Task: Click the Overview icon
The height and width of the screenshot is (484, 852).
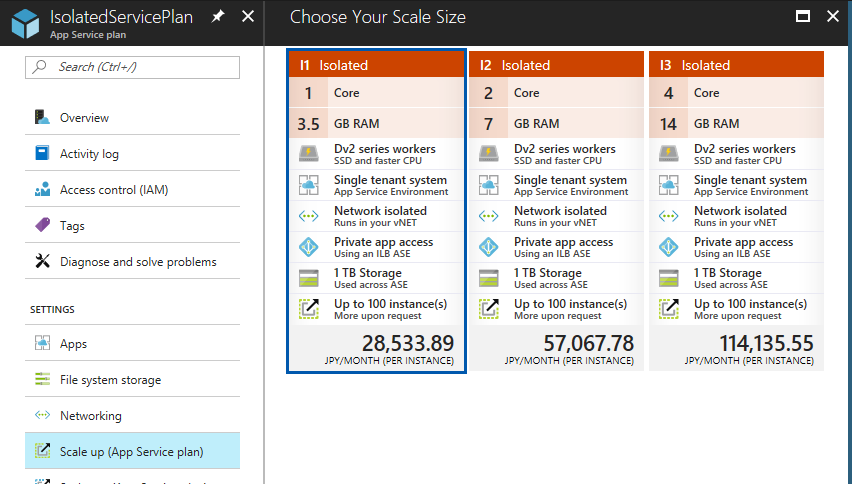Action: coord(42,117)
